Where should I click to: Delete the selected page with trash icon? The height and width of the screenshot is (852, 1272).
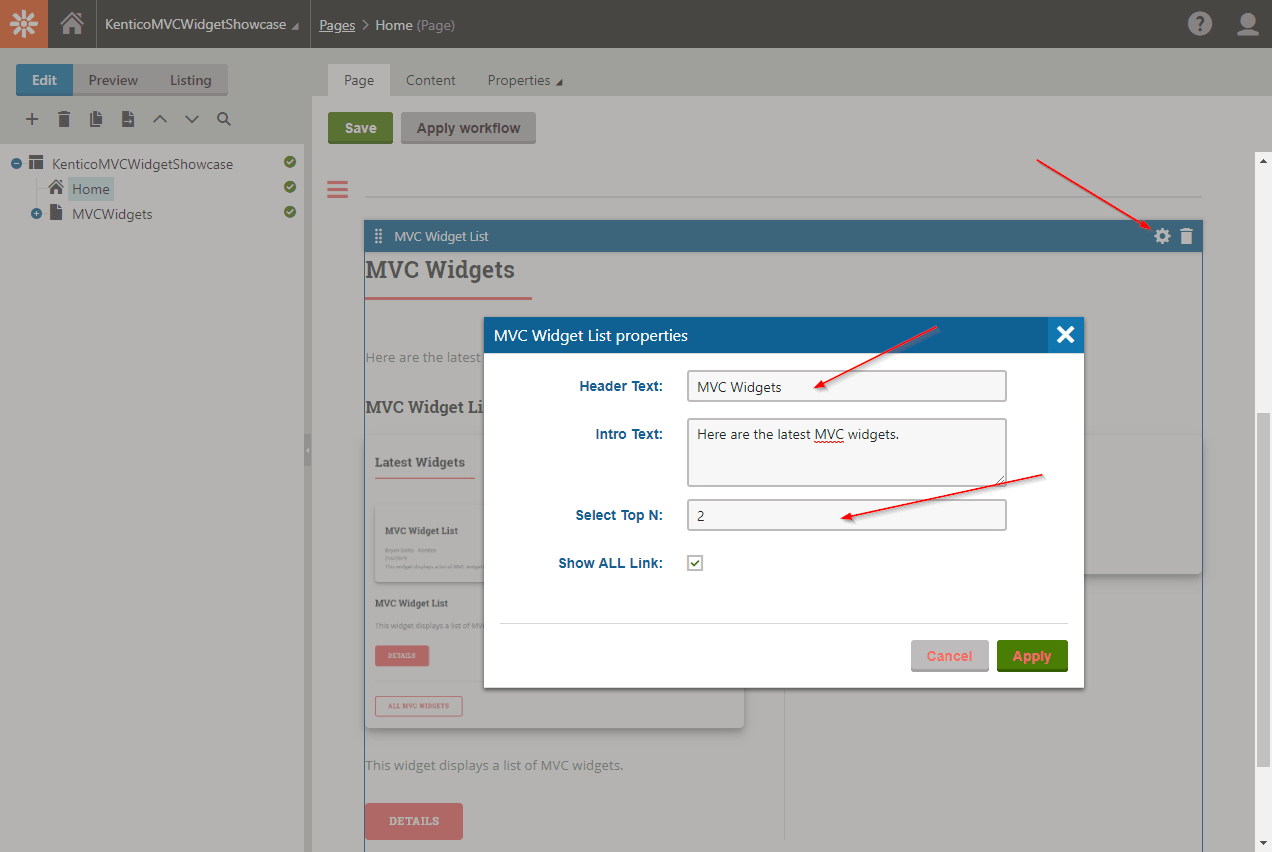tap(64, 119)
